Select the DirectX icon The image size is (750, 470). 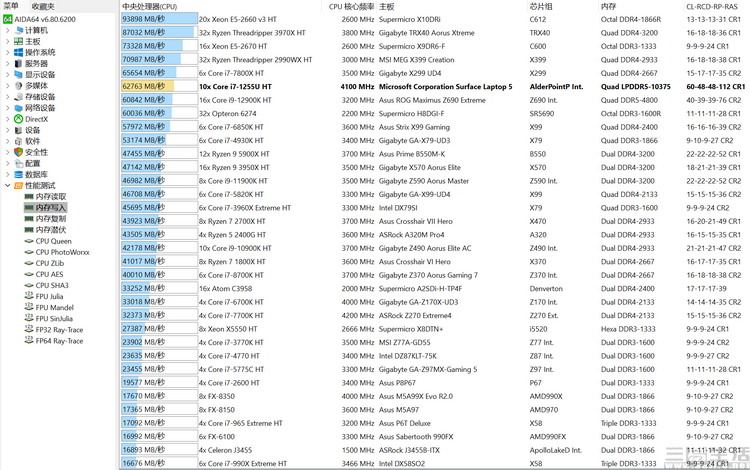[19, 119]
